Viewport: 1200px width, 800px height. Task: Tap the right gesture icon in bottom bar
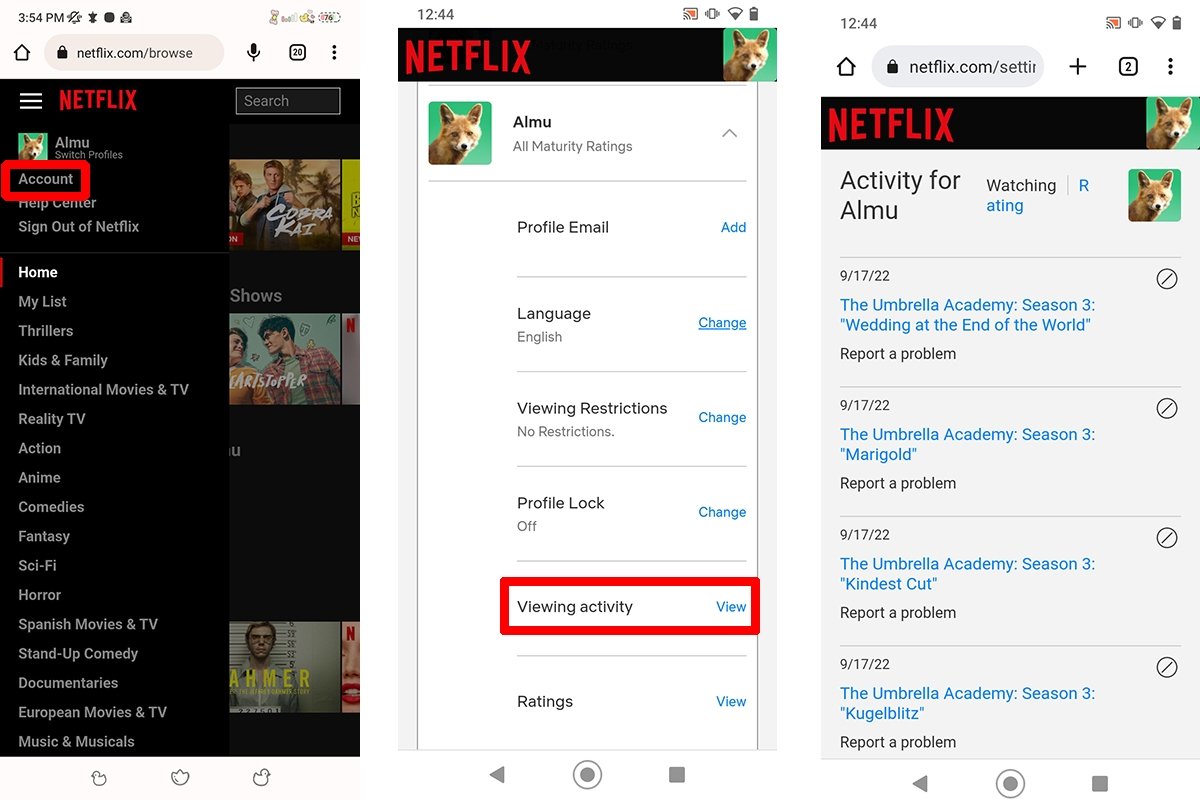(261, 777)
